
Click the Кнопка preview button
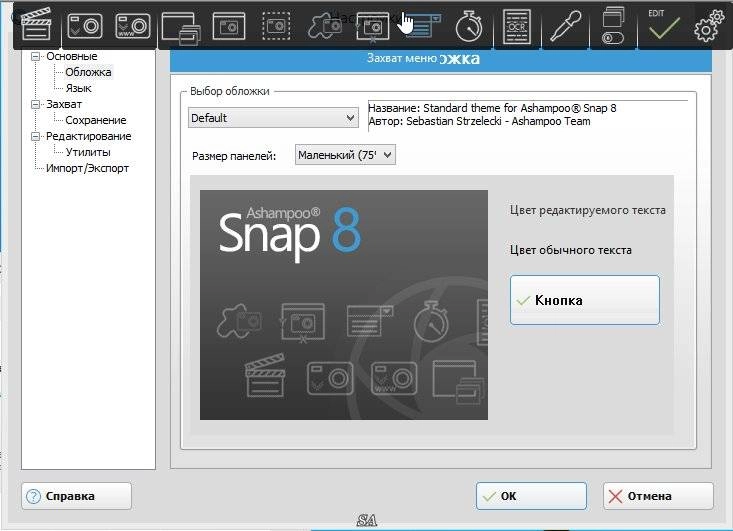pos(585,300)
